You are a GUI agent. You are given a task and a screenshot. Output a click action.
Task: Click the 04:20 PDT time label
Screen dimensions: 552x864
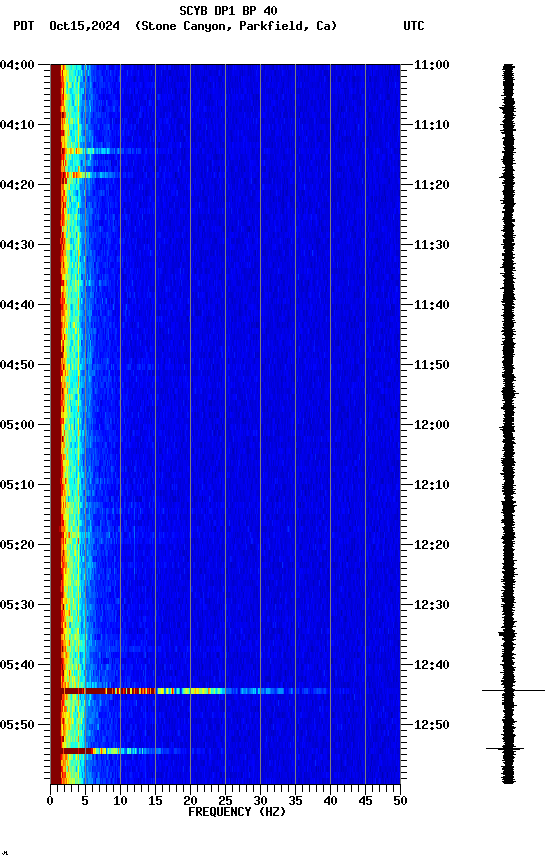(17, 185)
